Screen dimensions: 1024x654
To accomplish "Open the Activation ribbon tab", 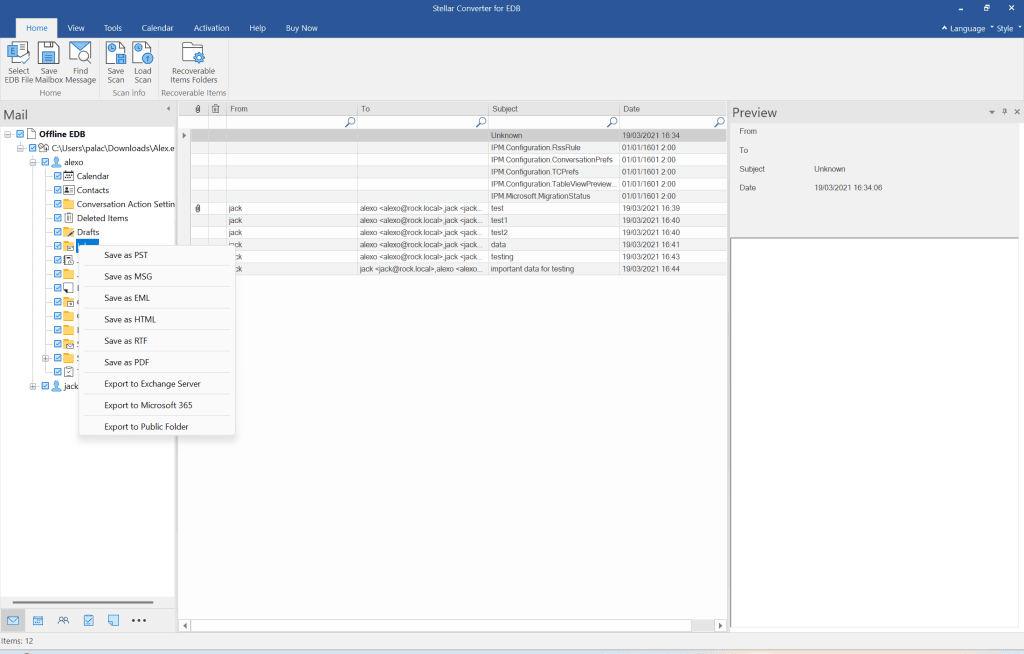I will (x=212, y=28).
